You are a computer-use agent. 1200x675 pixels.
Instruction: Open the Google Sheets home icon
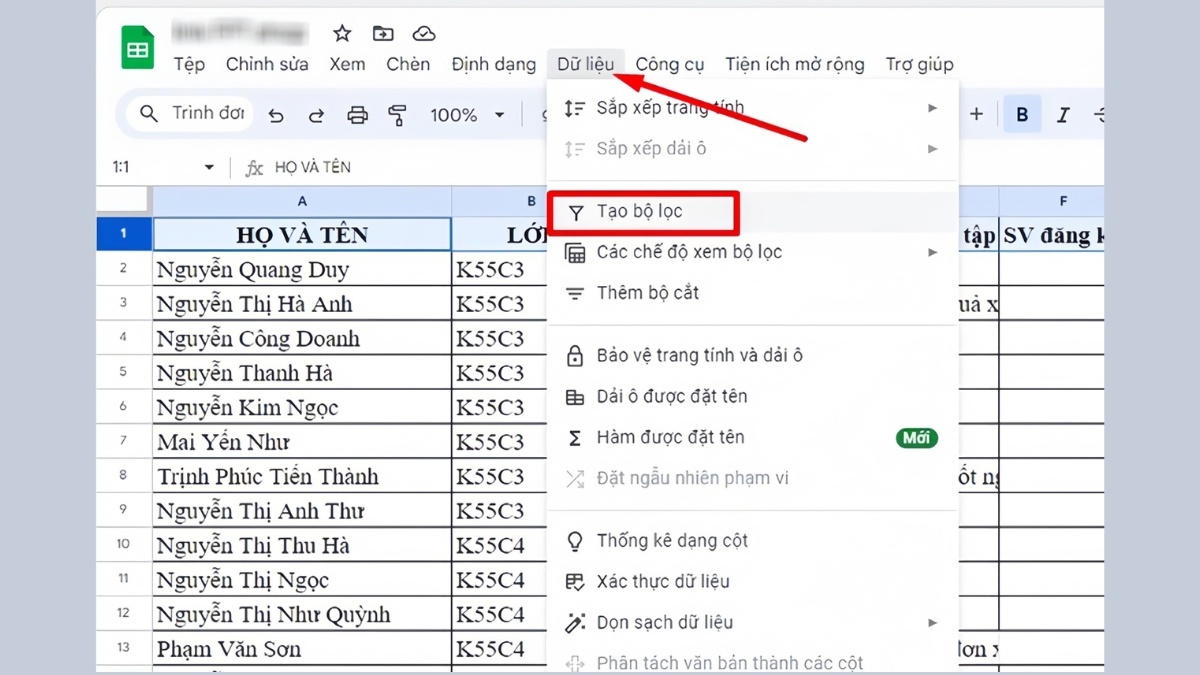point(137,48)
